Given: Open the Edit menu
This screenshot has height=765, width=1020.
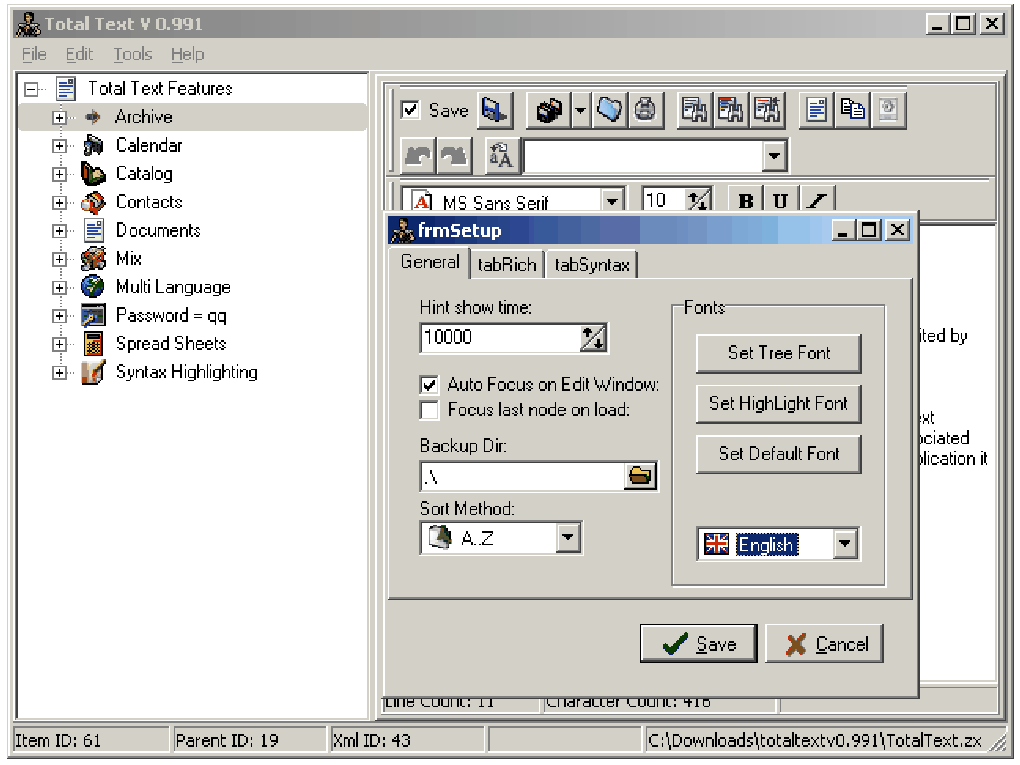Looking at the screenshot, I should (x=79, y=55).
